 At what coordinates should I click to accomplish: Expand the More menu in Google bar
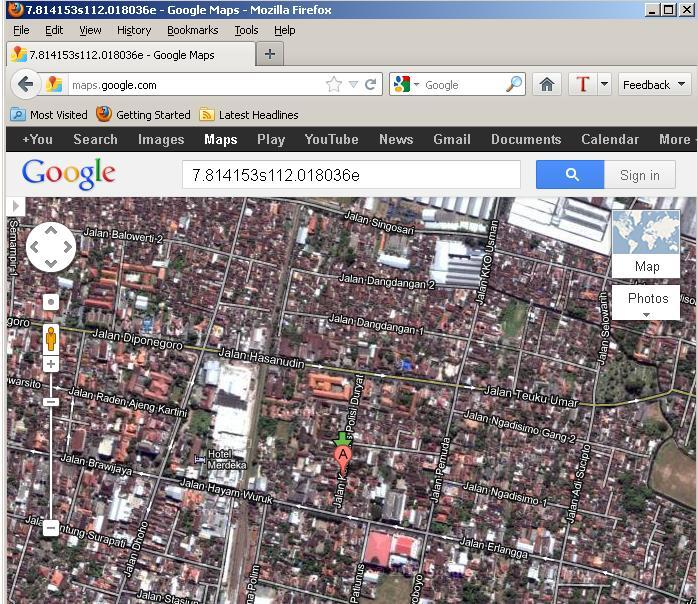click(676, 139)
